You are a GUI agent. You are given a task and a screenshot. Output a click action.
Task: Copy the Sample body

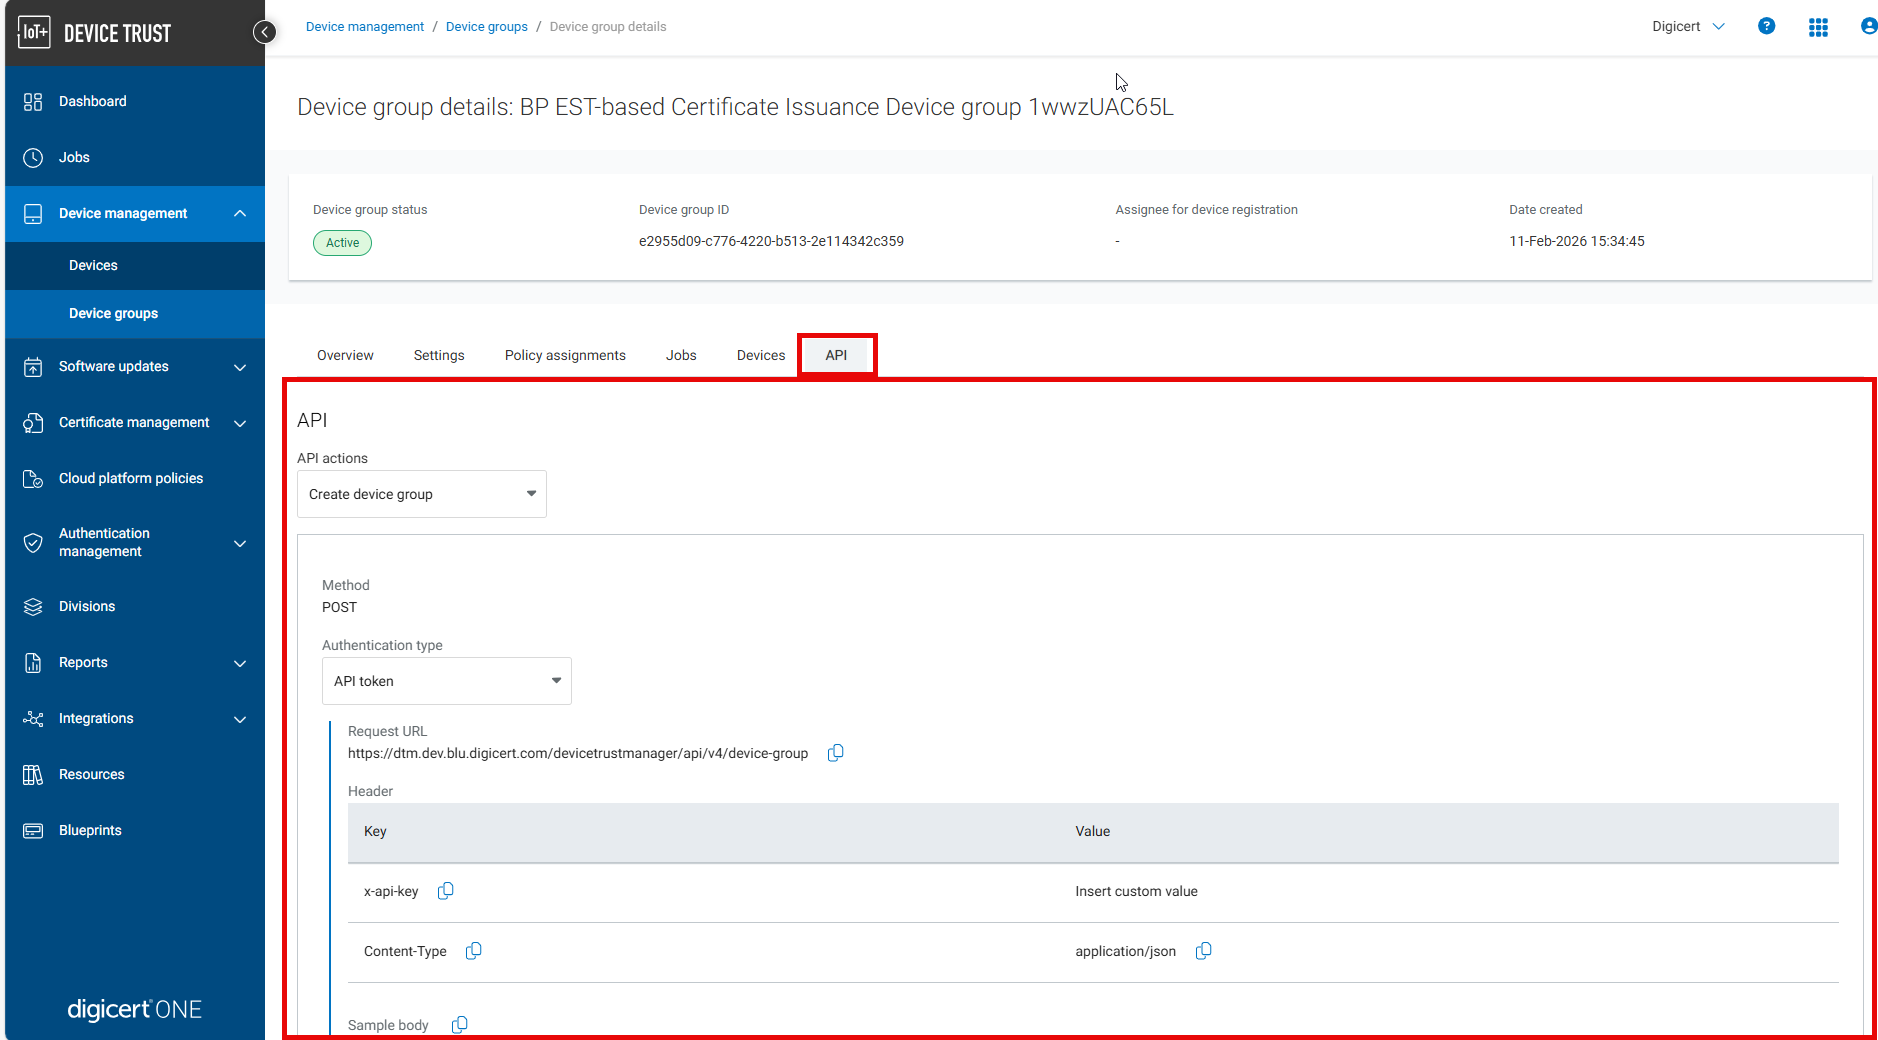click(x=459, y=1025)
